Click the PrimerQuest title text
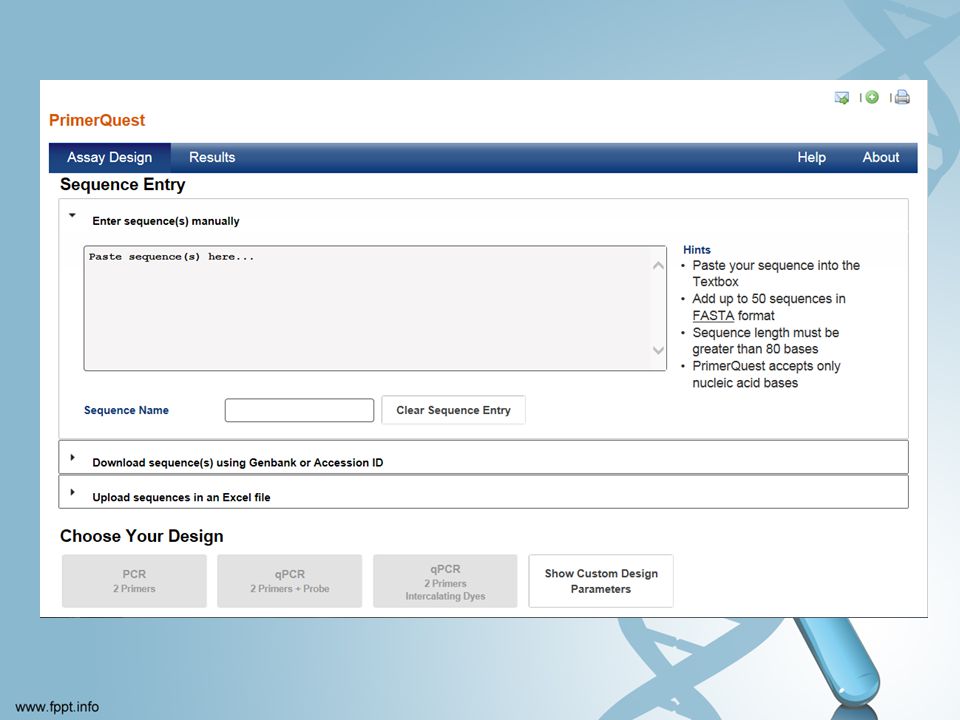This screenshot has height=720, width=960. 97,120
